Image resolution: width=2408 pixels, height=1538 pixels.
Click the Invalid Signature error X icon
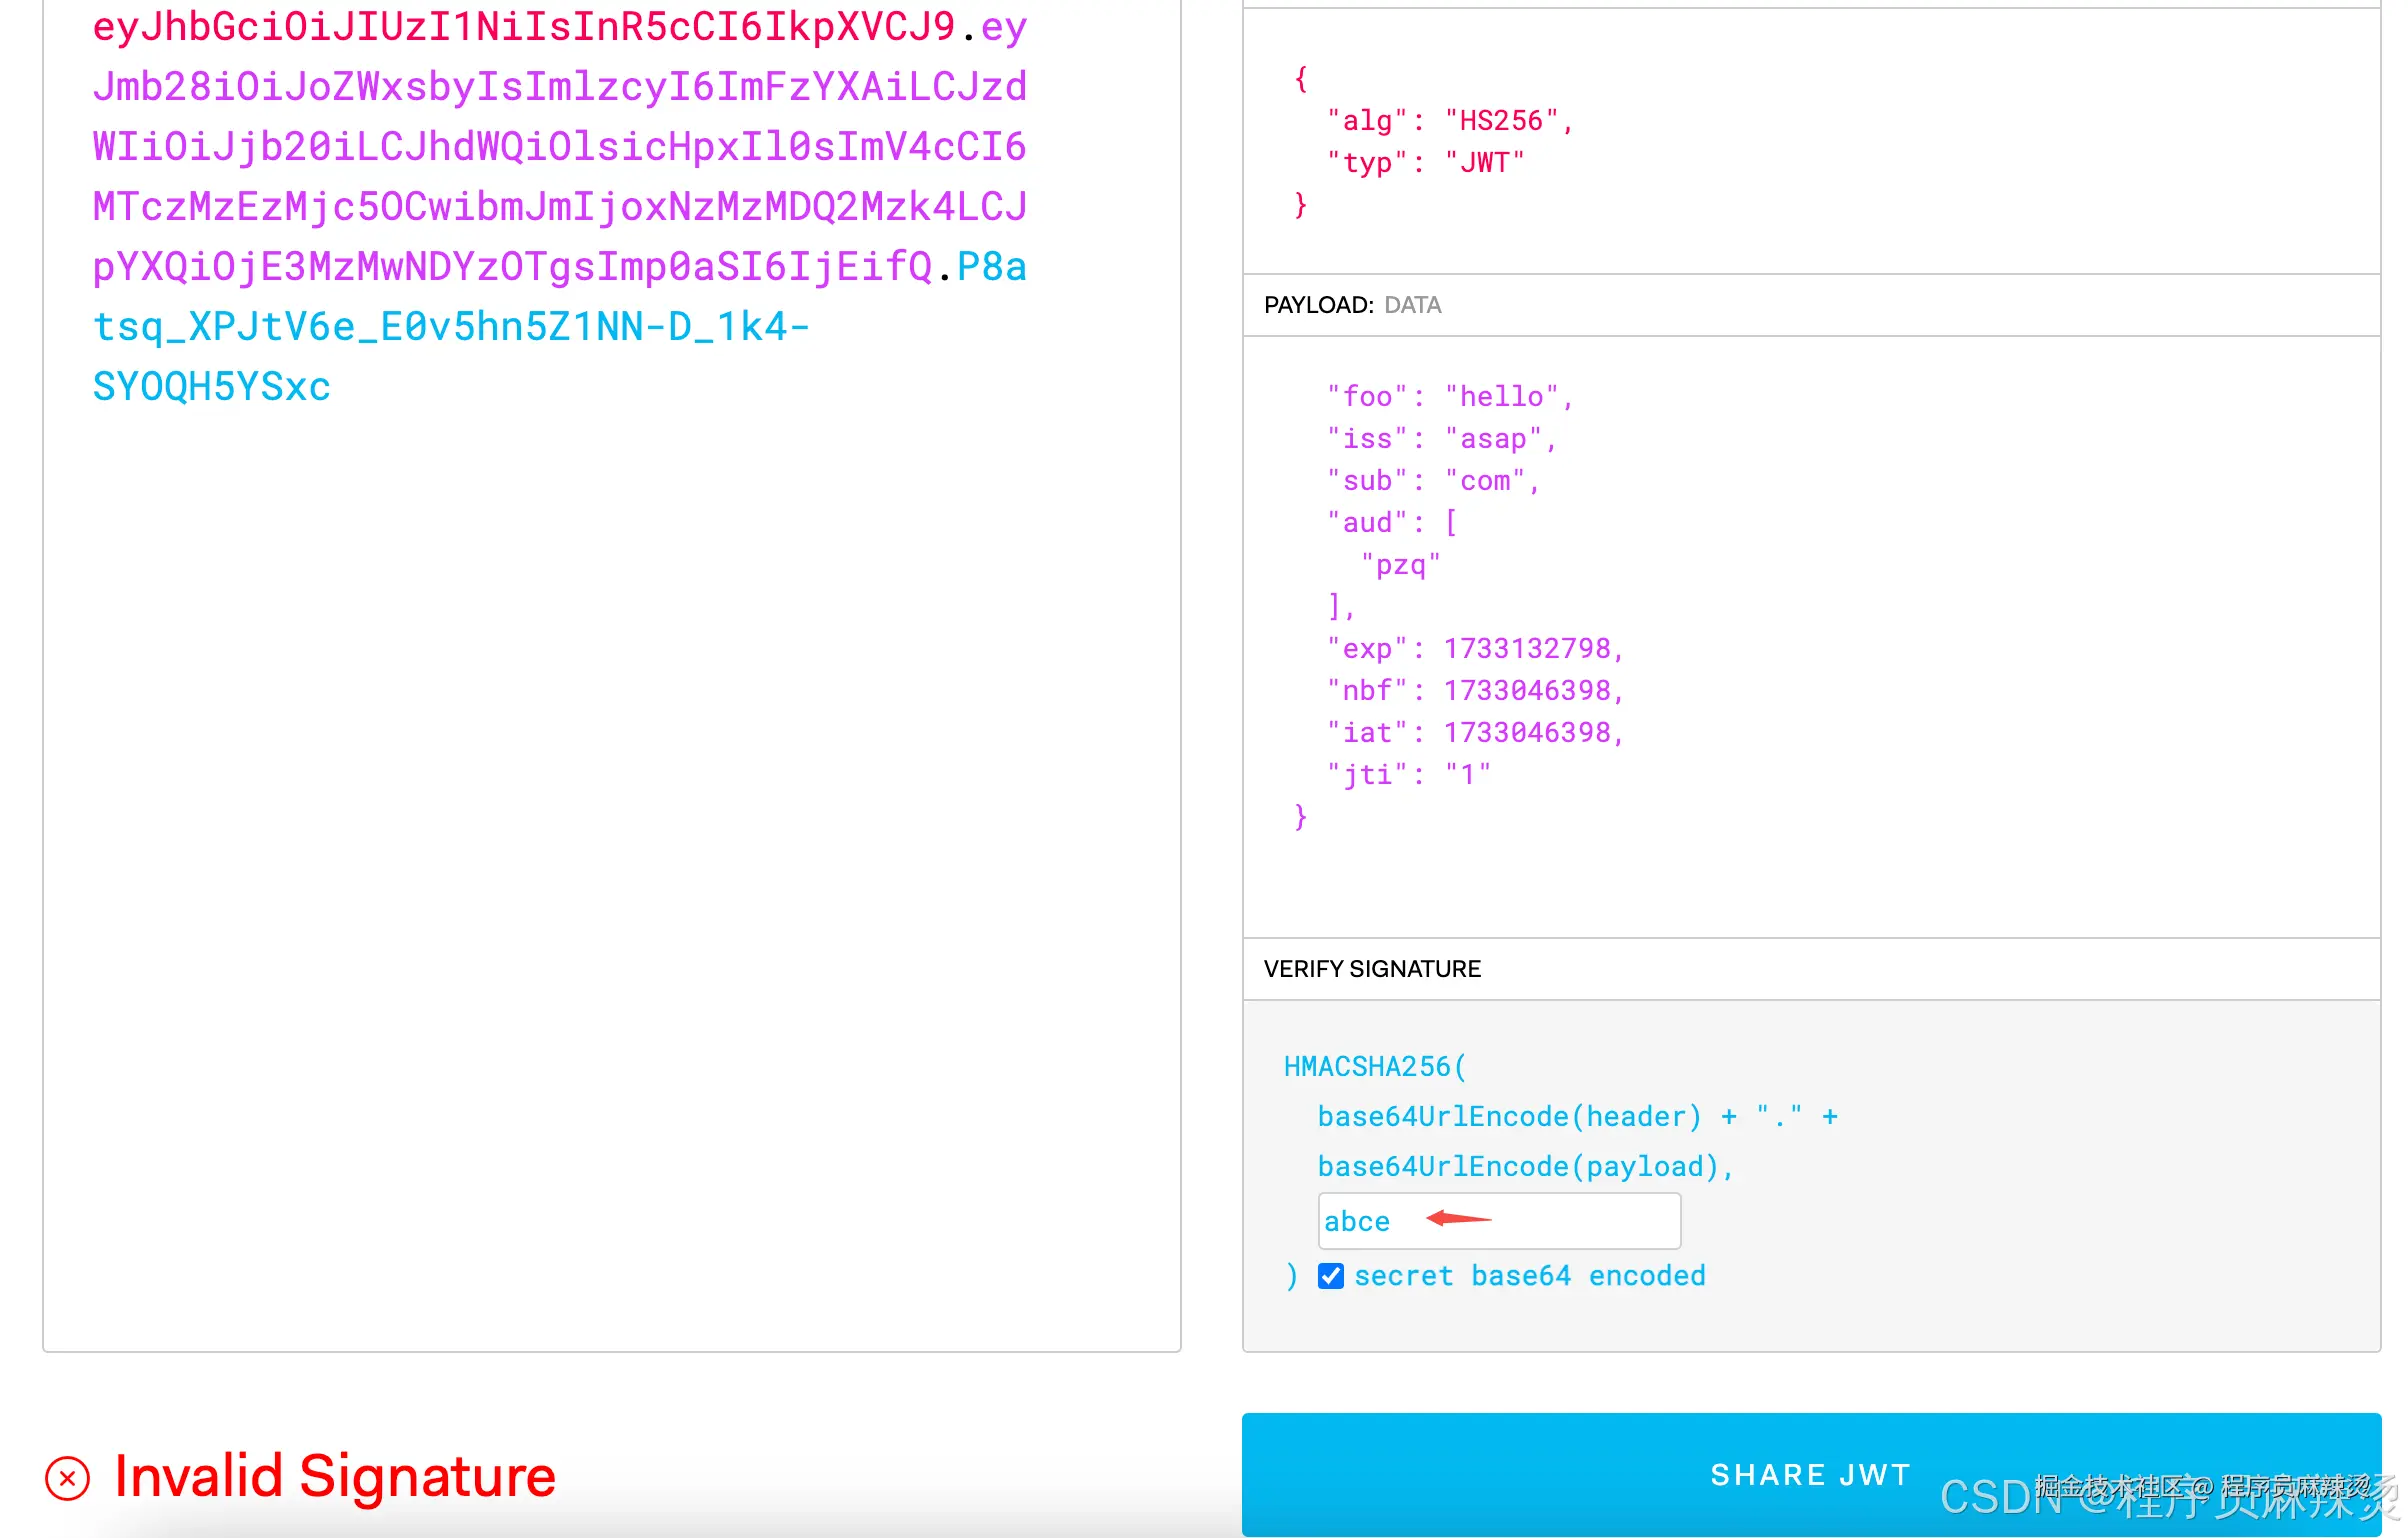tap(68, 1478)
